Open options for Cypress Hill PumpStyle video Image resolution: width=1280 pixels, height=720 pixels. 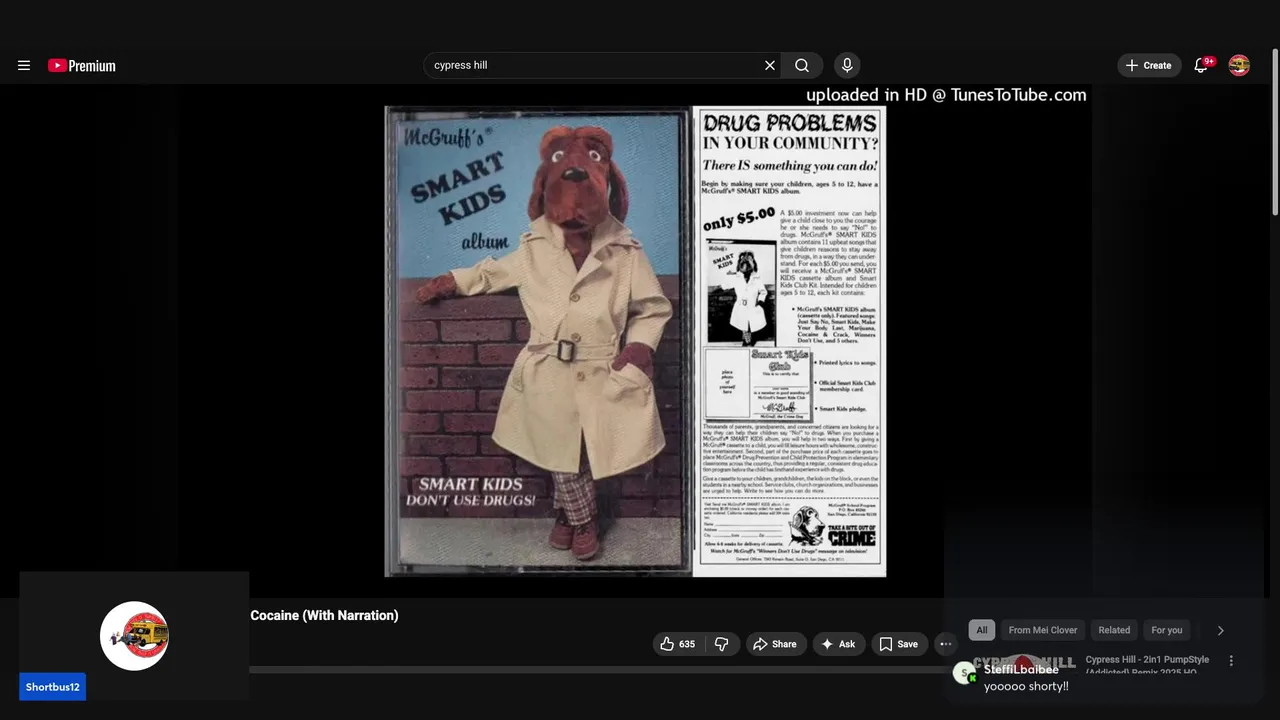coord(1231,661)
